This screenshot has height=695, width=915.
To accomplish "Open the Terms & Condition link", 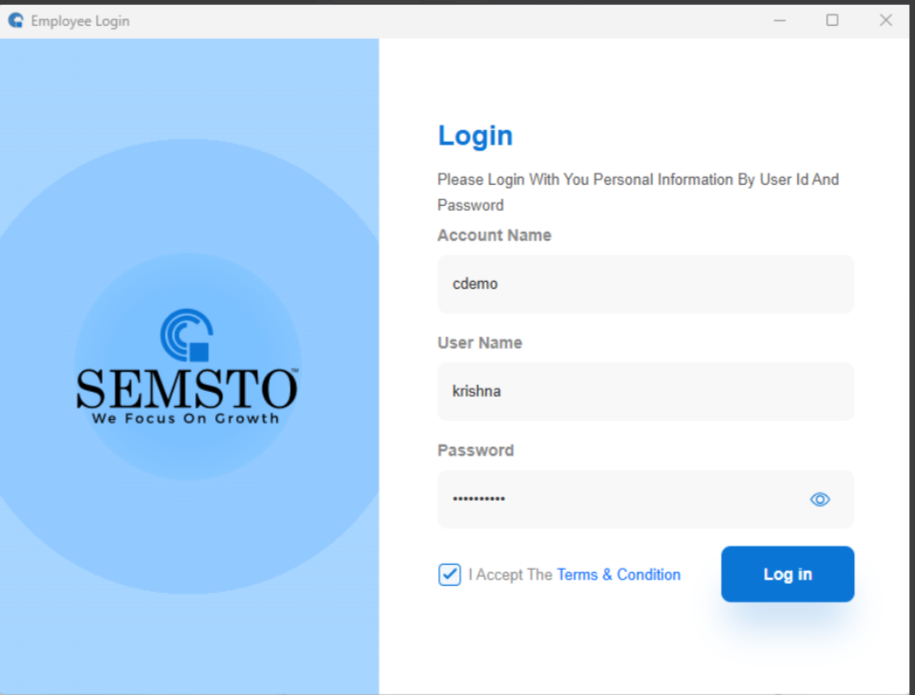I will [619, 575].
